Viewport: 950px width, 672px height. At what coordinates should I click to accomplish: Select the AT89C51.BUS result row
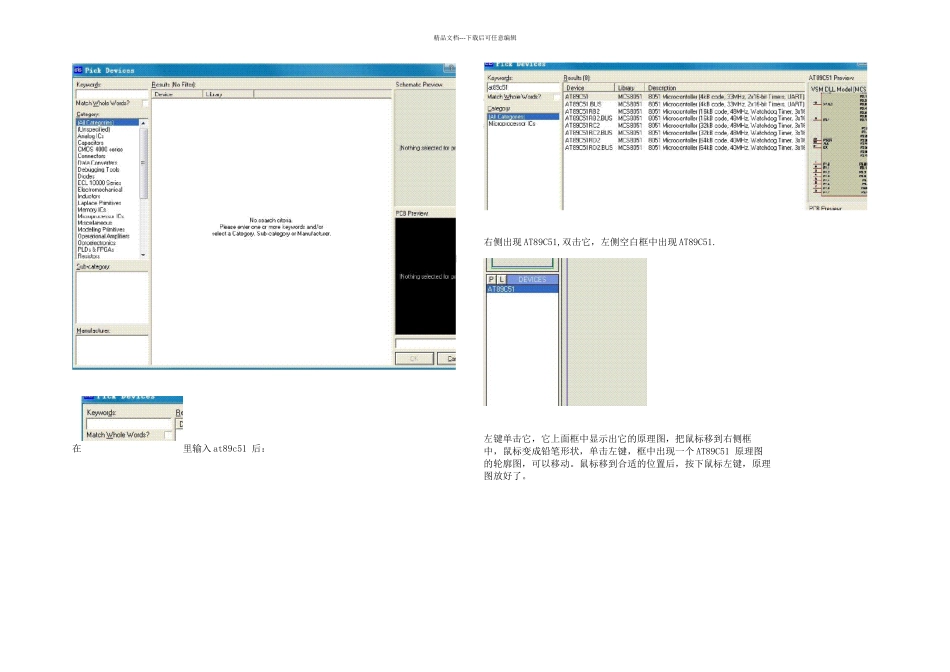[684, 104]
